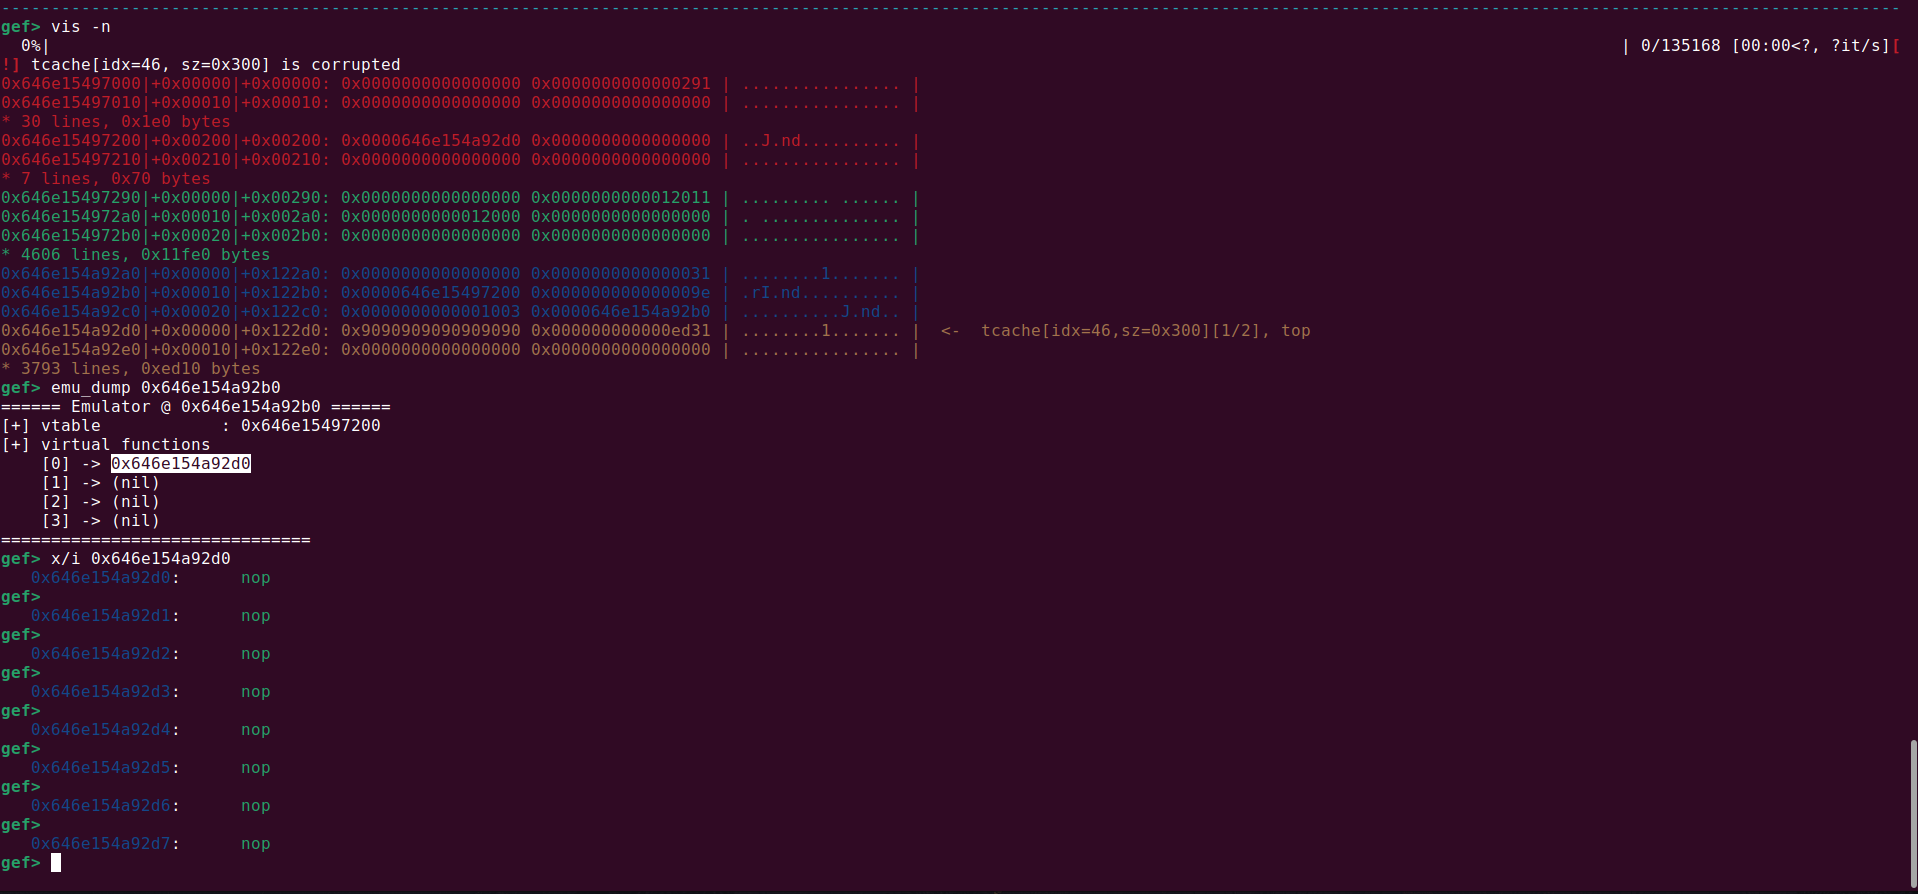Screen dimensions: 1918x894
Task: Click the '[+] virtual functions' line
Action: pyautogui.click(x=106, y=445)
